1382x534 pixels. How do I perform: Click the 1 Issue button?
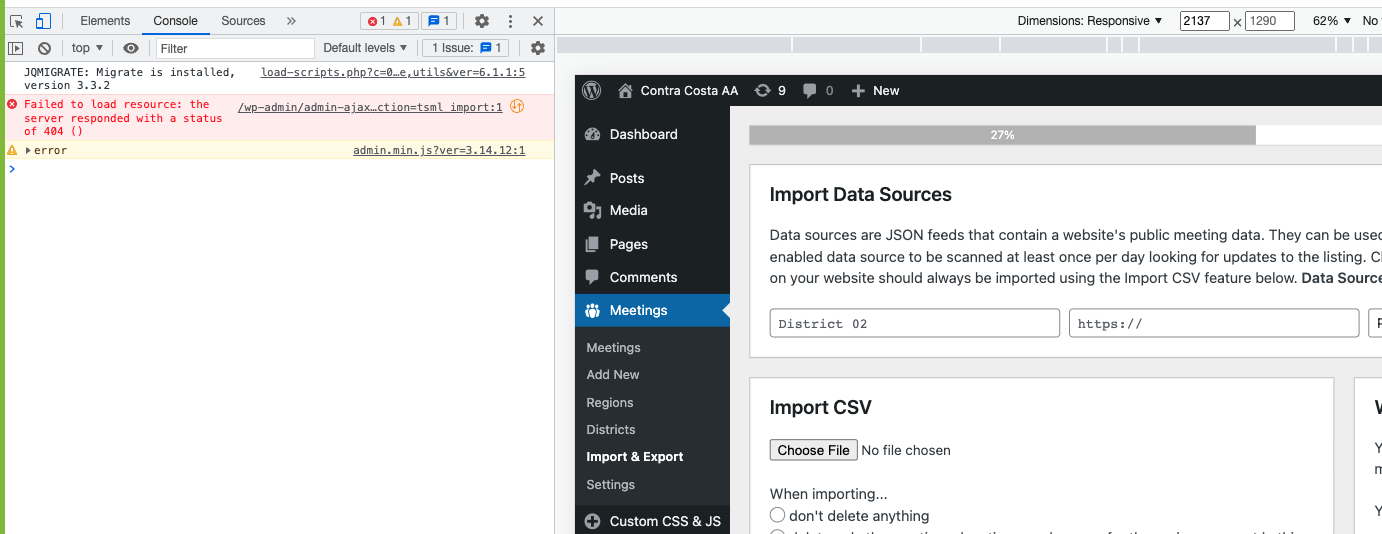[466, 48]
